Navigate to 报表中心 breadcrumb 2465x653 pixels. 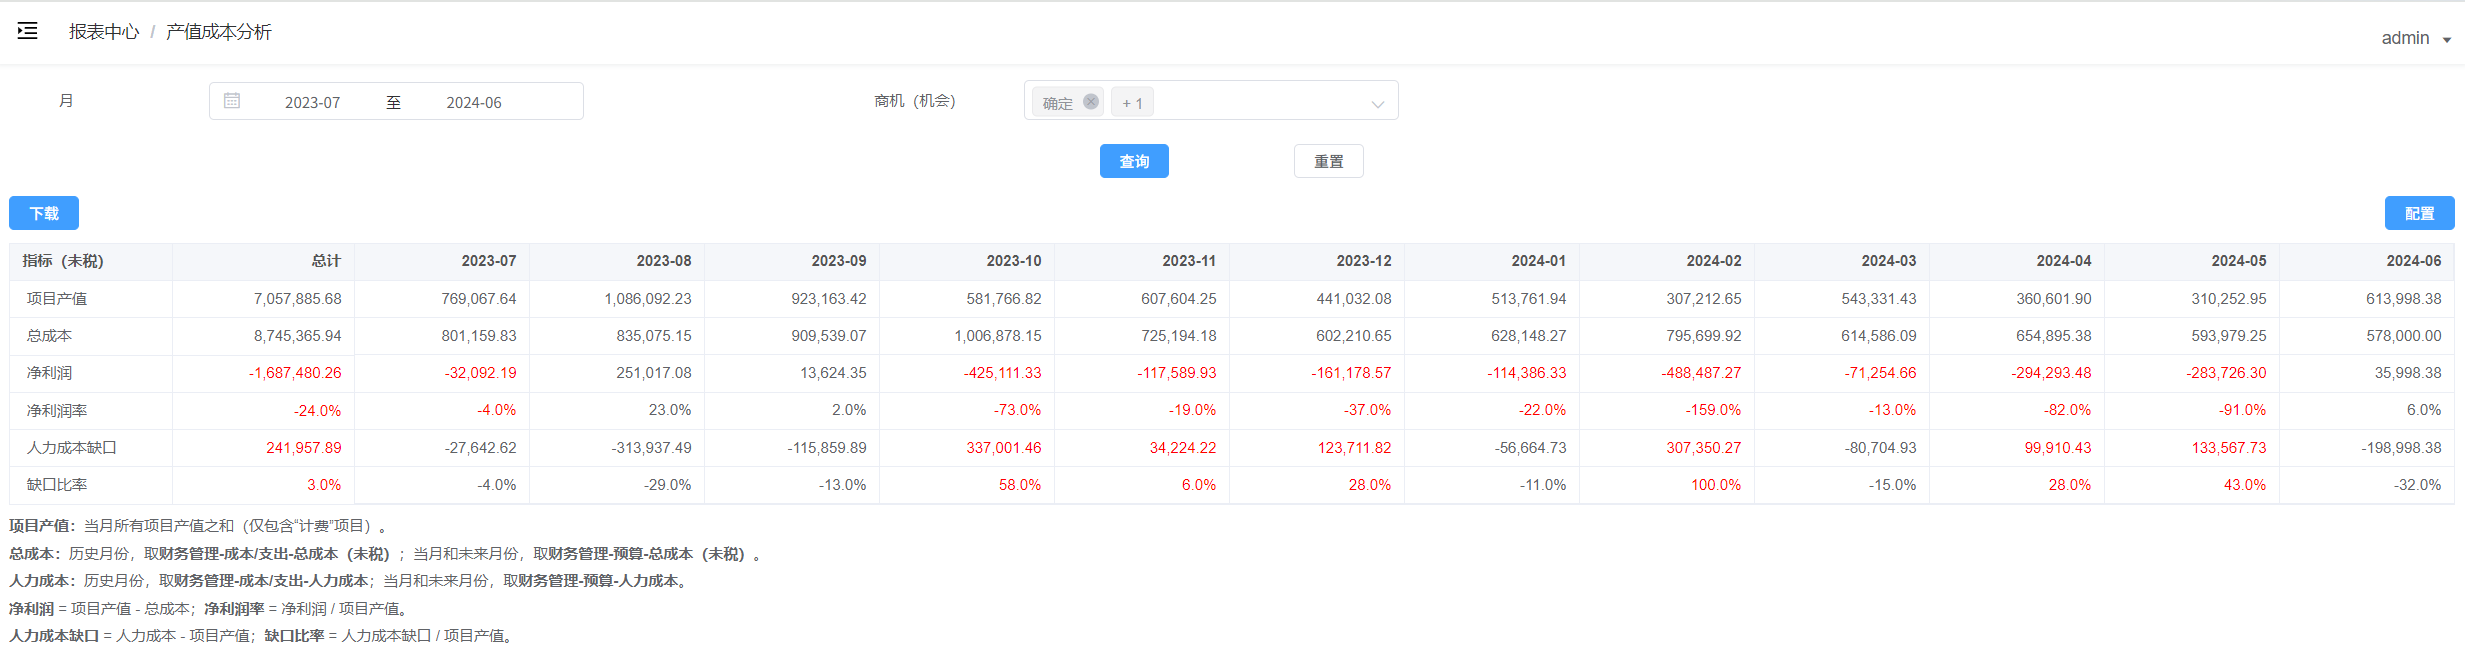(104, 32)
